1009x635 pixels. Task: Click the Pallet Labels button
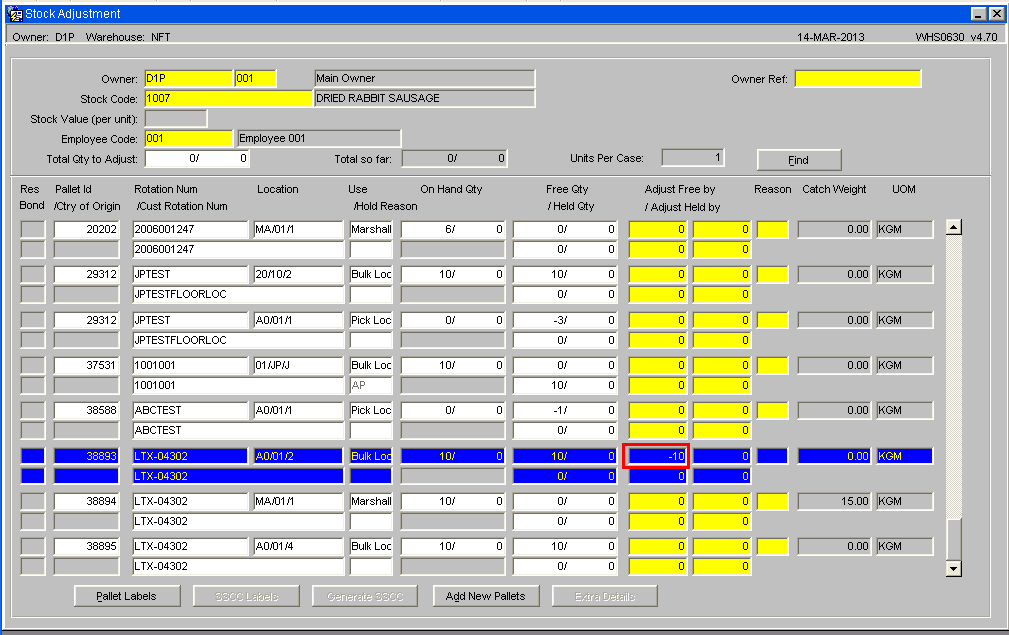127,596
